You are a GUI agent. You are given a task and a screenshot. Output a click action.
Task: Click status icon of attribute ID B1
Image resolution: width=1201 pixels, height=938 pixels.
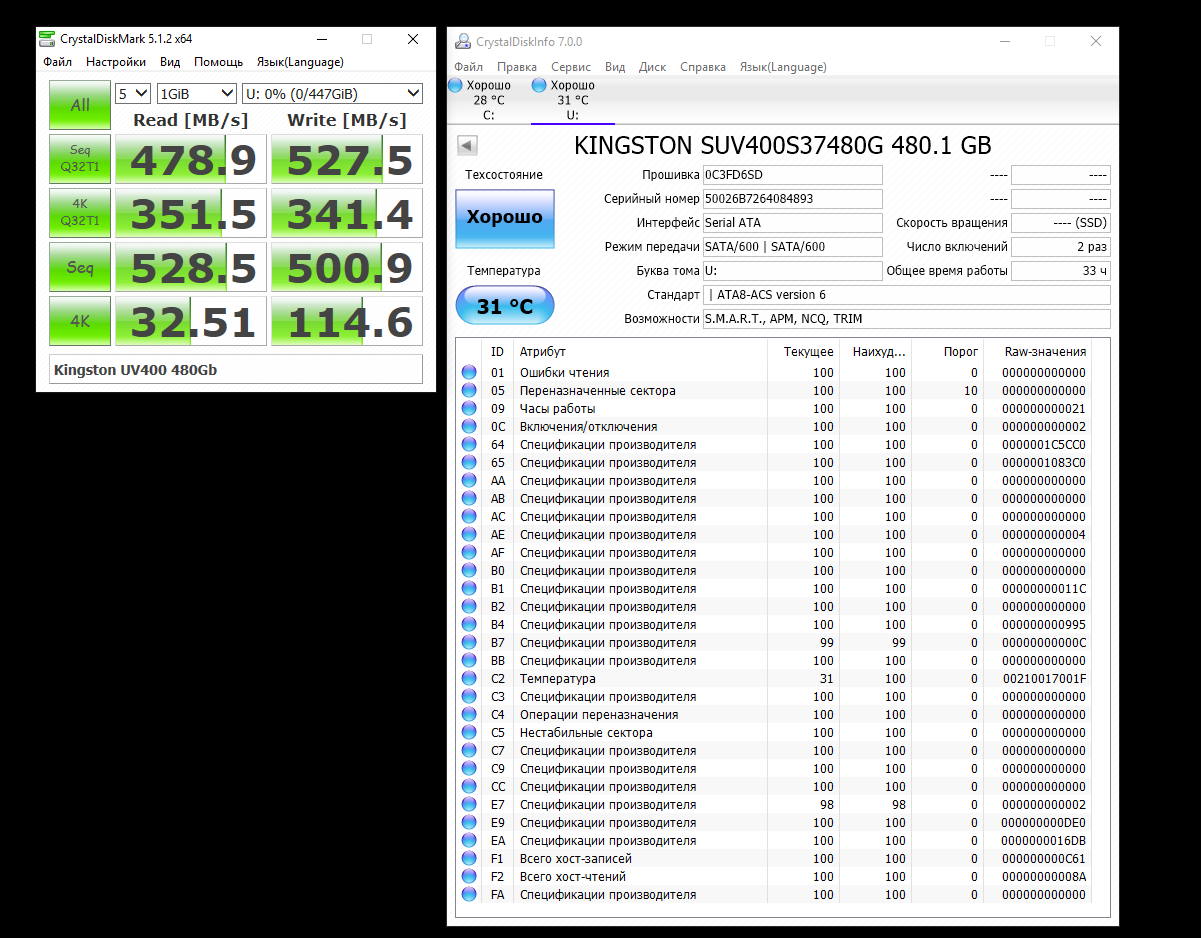469,589
